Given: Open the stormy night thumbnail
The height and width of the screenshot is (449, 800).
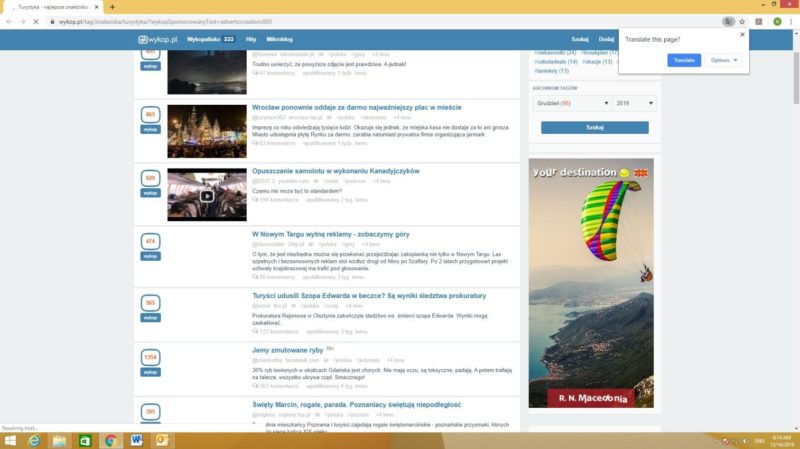Looking at the screenshot, I should pyautogui.click(x=207, y=72).
